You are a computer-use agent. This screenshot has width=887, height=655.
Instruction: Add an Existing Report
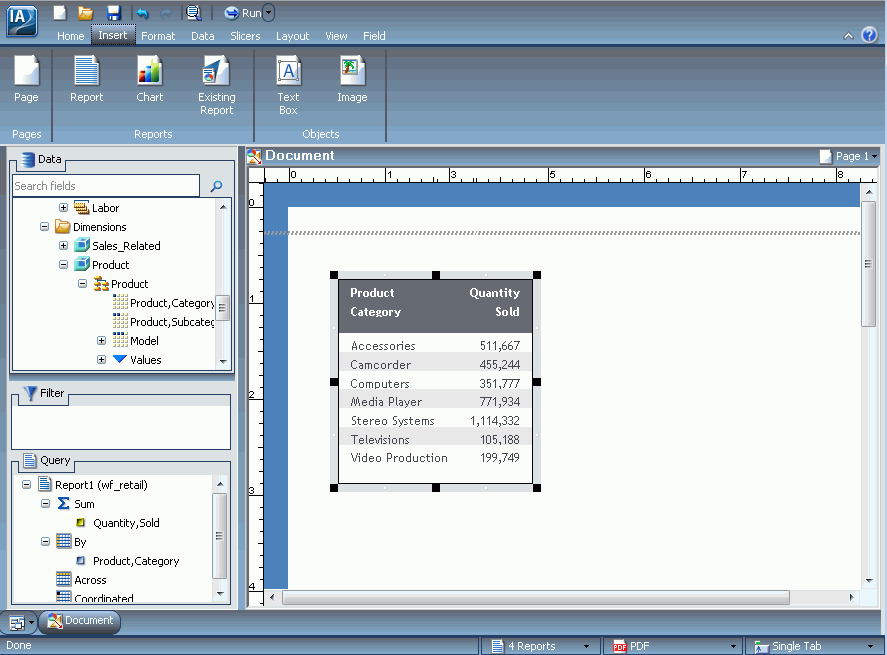tap(216, 85)
